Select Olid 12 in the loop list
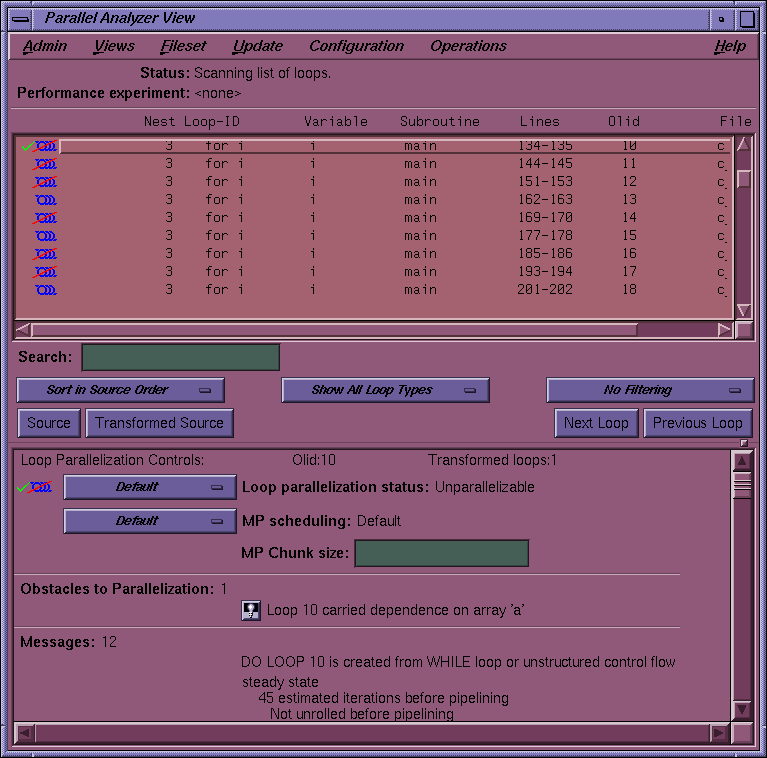The image size is (767, 758). 630,182
